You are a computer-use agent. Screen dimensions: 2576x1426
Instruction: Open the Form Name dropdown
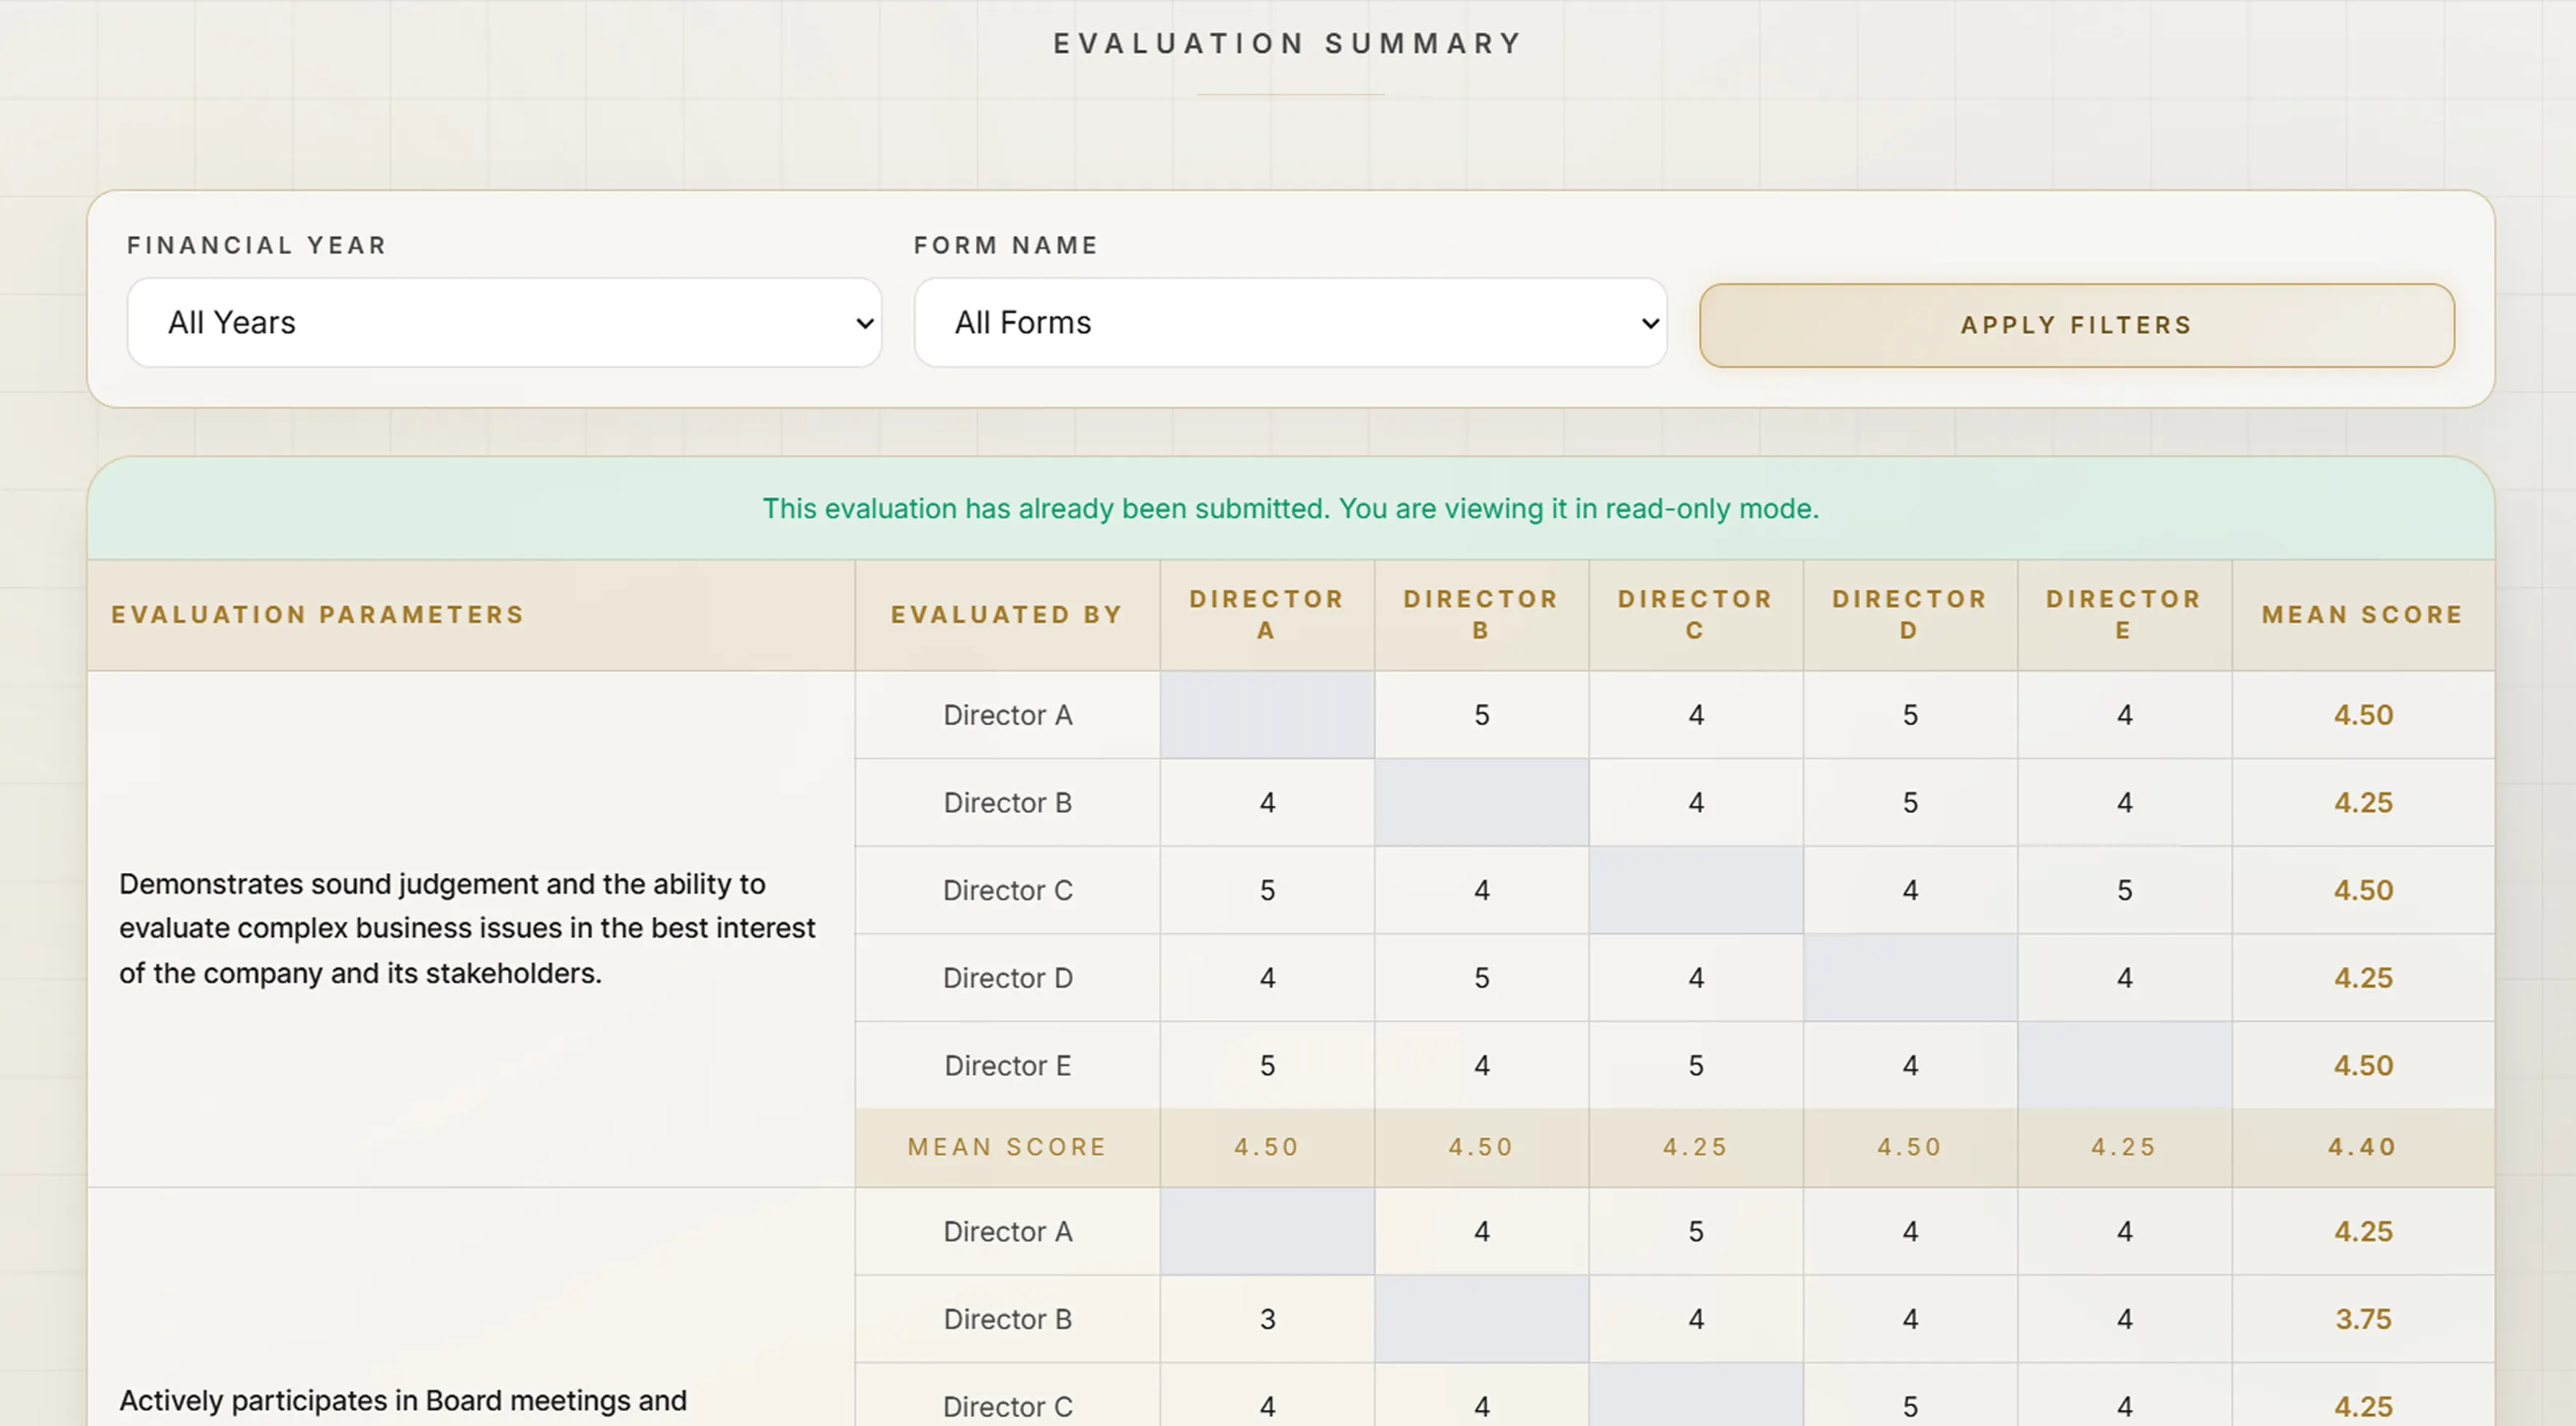point(1290,323)
